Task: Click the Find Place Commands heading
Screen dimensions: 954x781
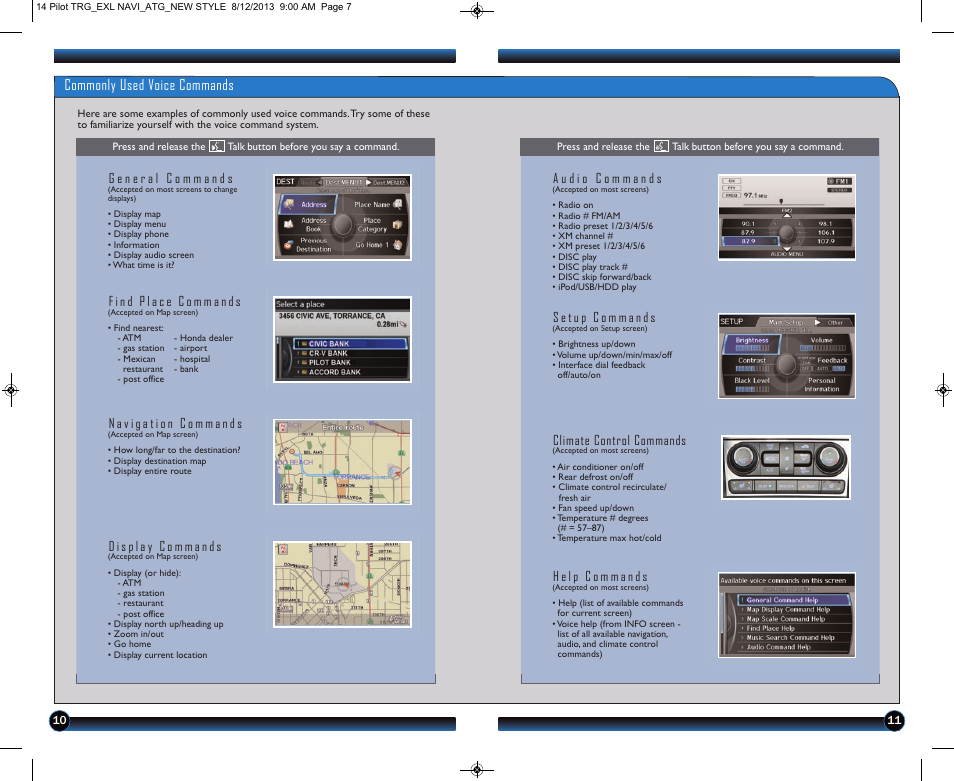Action: click(x=175, y=301)
